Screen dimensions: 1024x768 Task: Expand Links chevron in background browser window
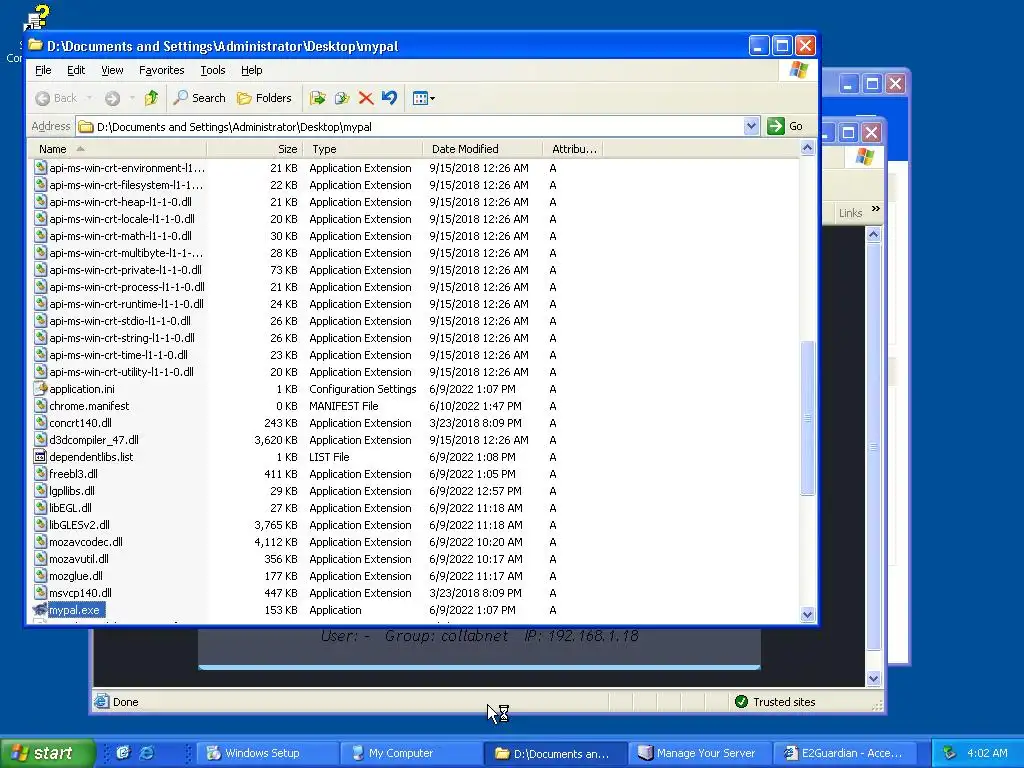[876, 209]
